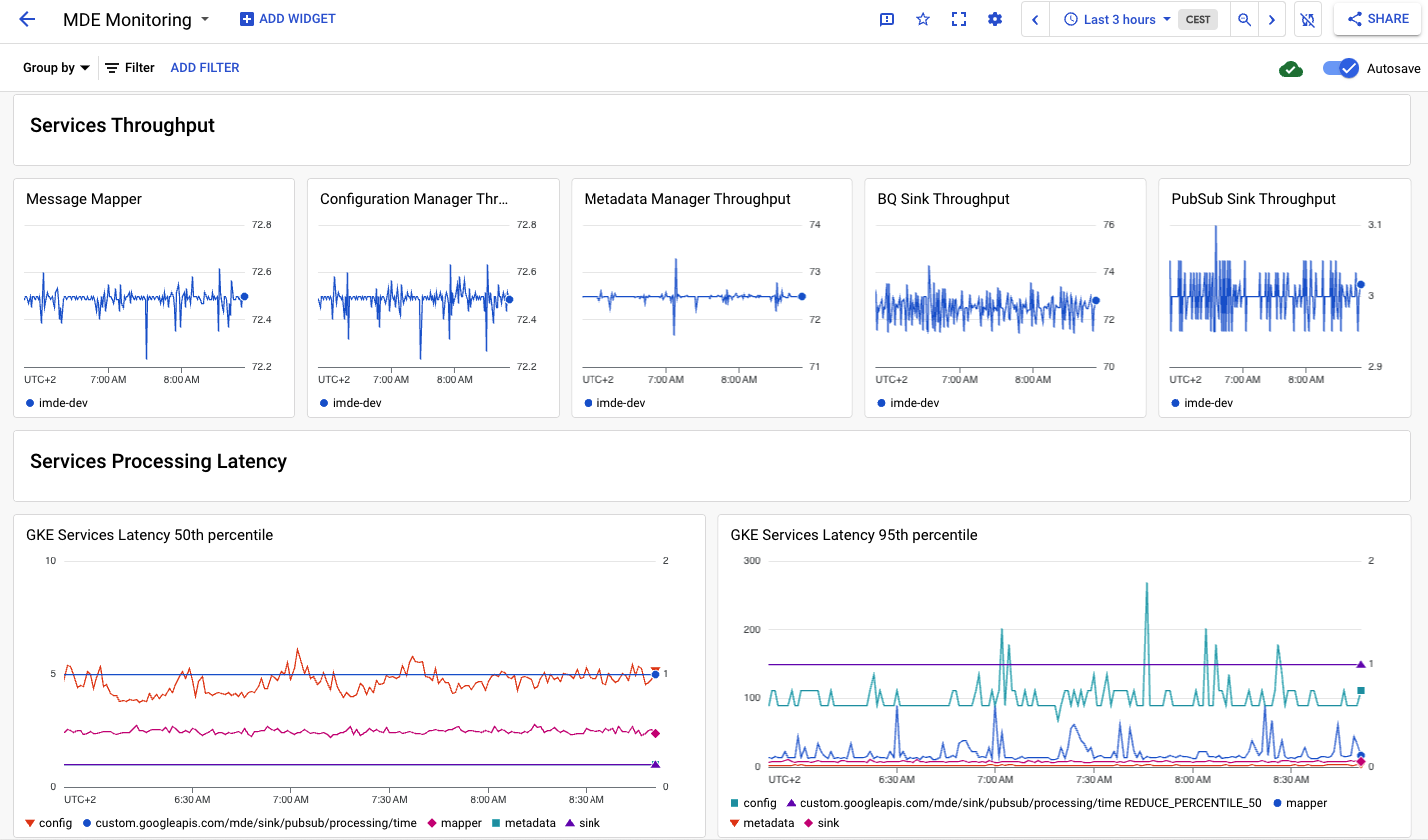
Task: Send feedback using the feedback icon
Action: tap(886, 19)
